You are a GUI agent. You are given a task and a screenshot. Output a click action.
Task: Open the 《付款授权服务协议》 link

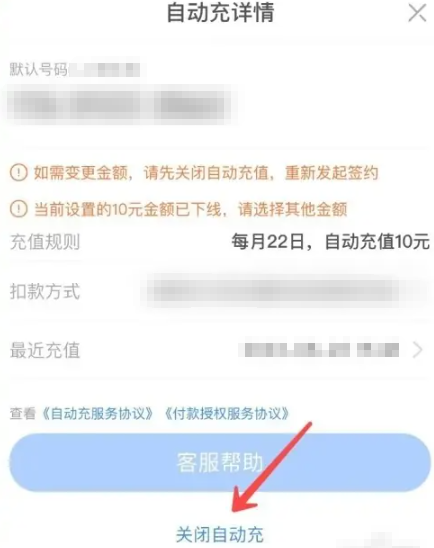[227, 414]
